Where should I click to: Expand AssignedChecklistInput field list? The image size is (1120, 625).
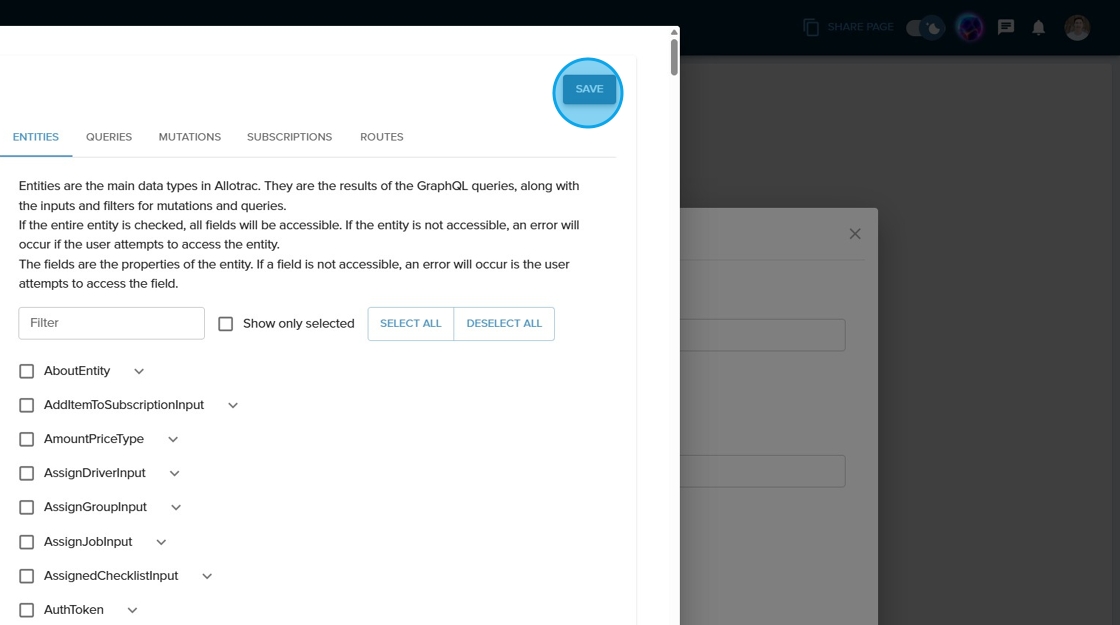pyautogui.click(x=207, y=576)
